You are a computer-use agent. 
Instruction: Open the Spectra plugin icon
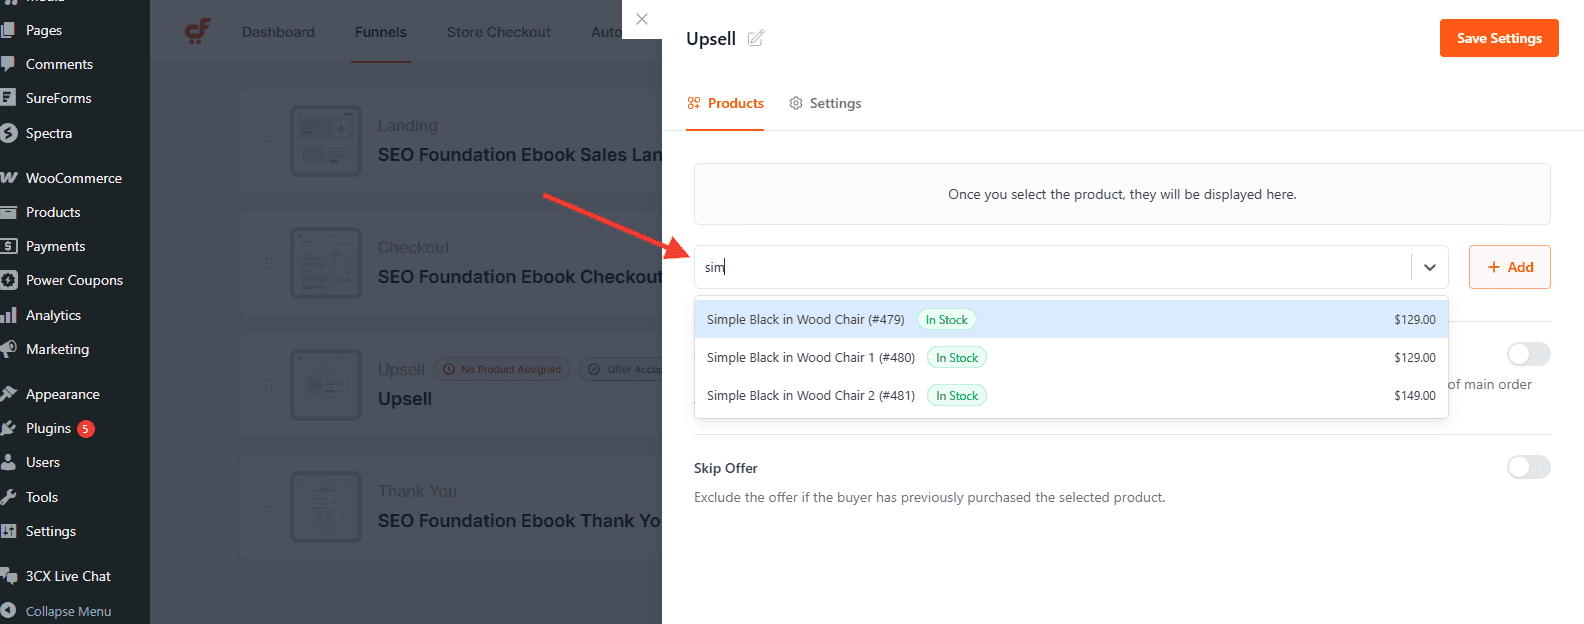click(x=13, y=132)
